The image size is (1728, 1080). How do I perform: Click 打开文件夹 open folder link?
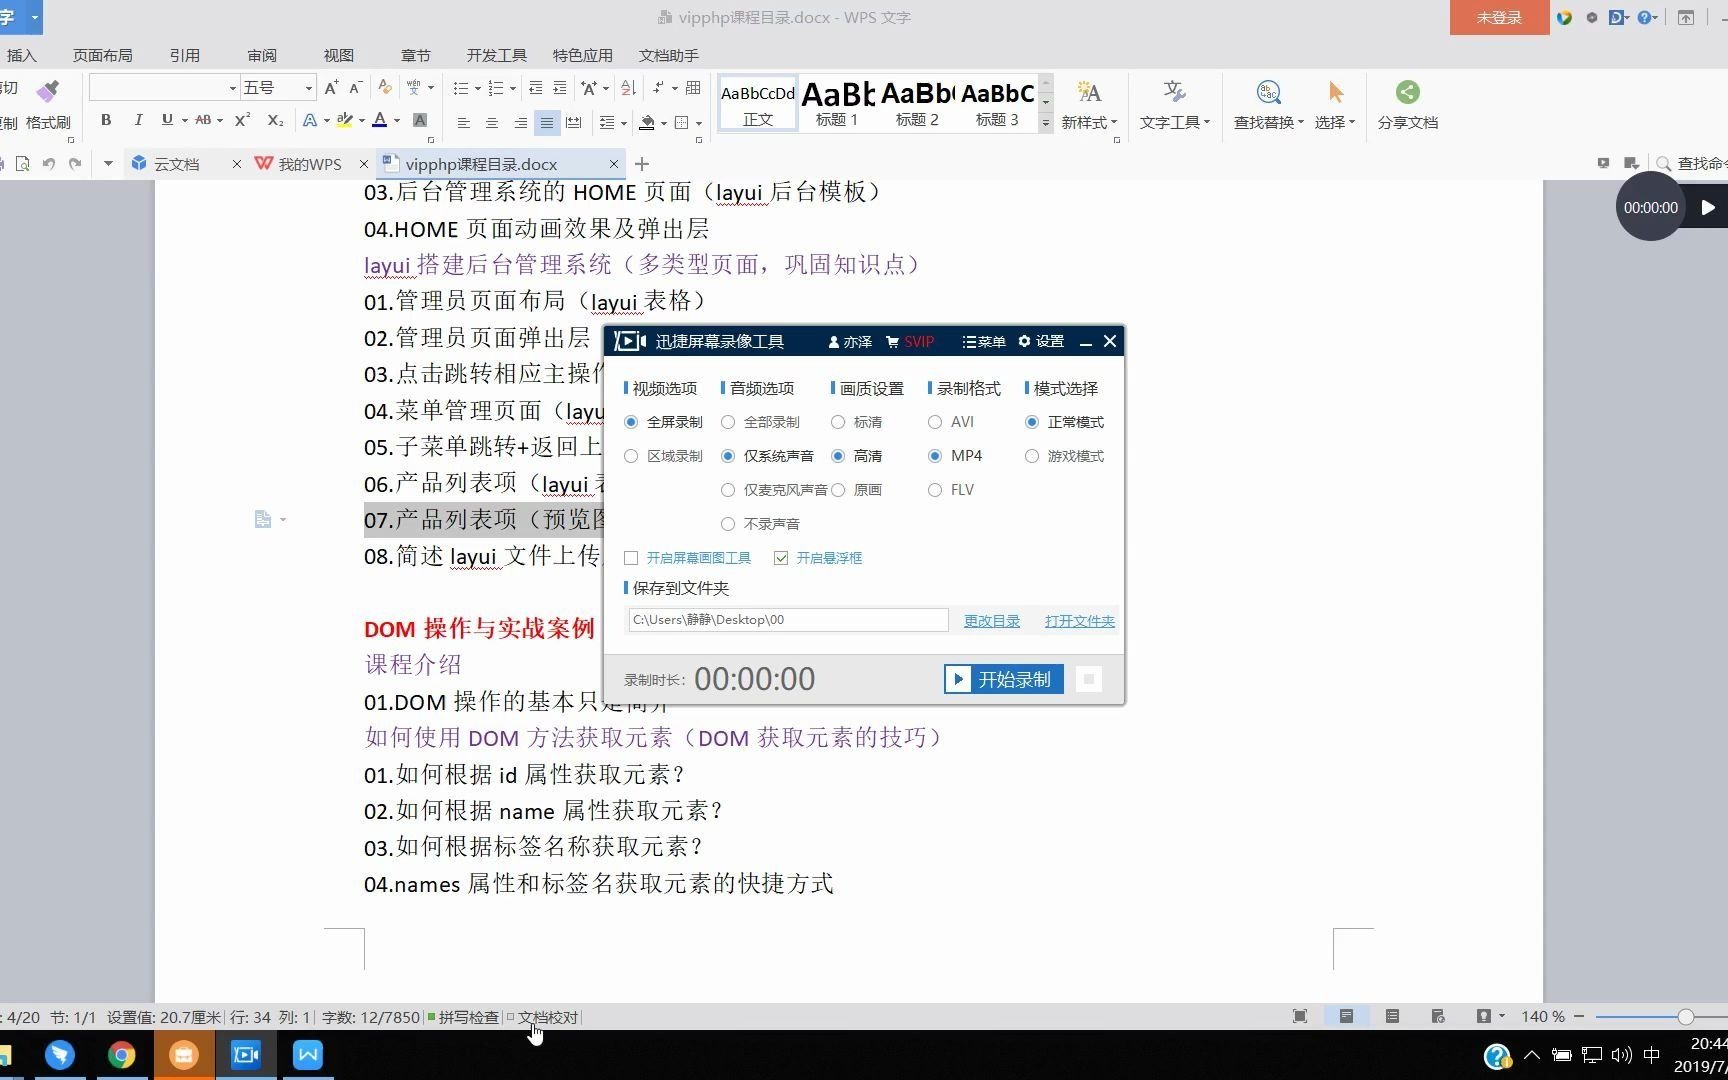coord(1080,621)
